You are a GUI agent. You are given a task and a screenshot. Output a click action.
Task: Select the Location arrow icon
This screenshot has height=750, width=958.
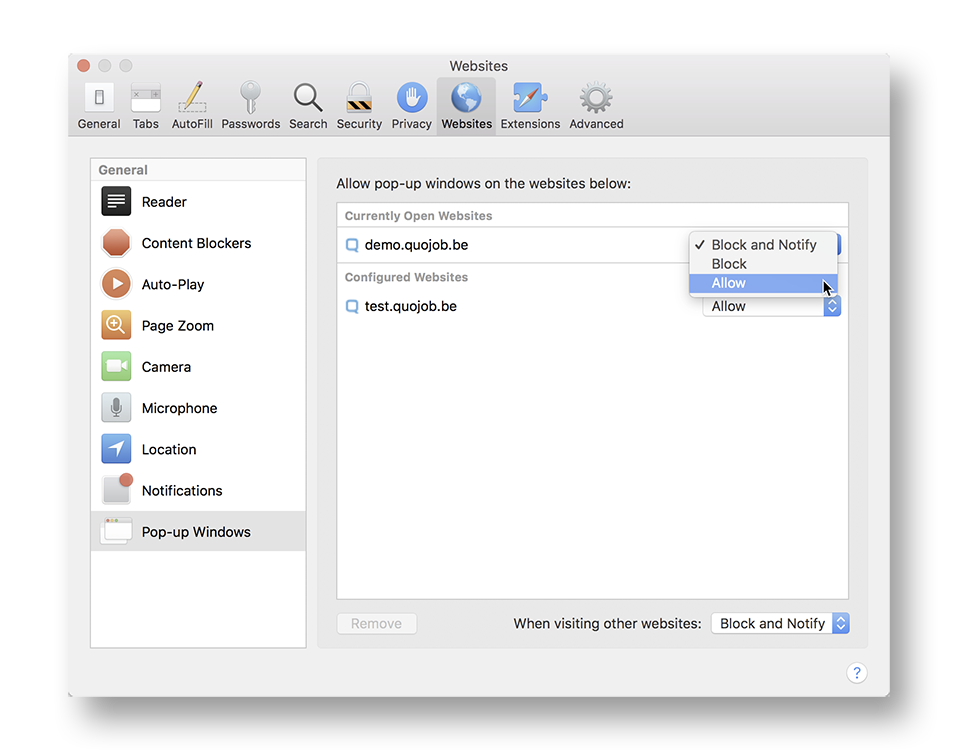(x=116, y=449)
